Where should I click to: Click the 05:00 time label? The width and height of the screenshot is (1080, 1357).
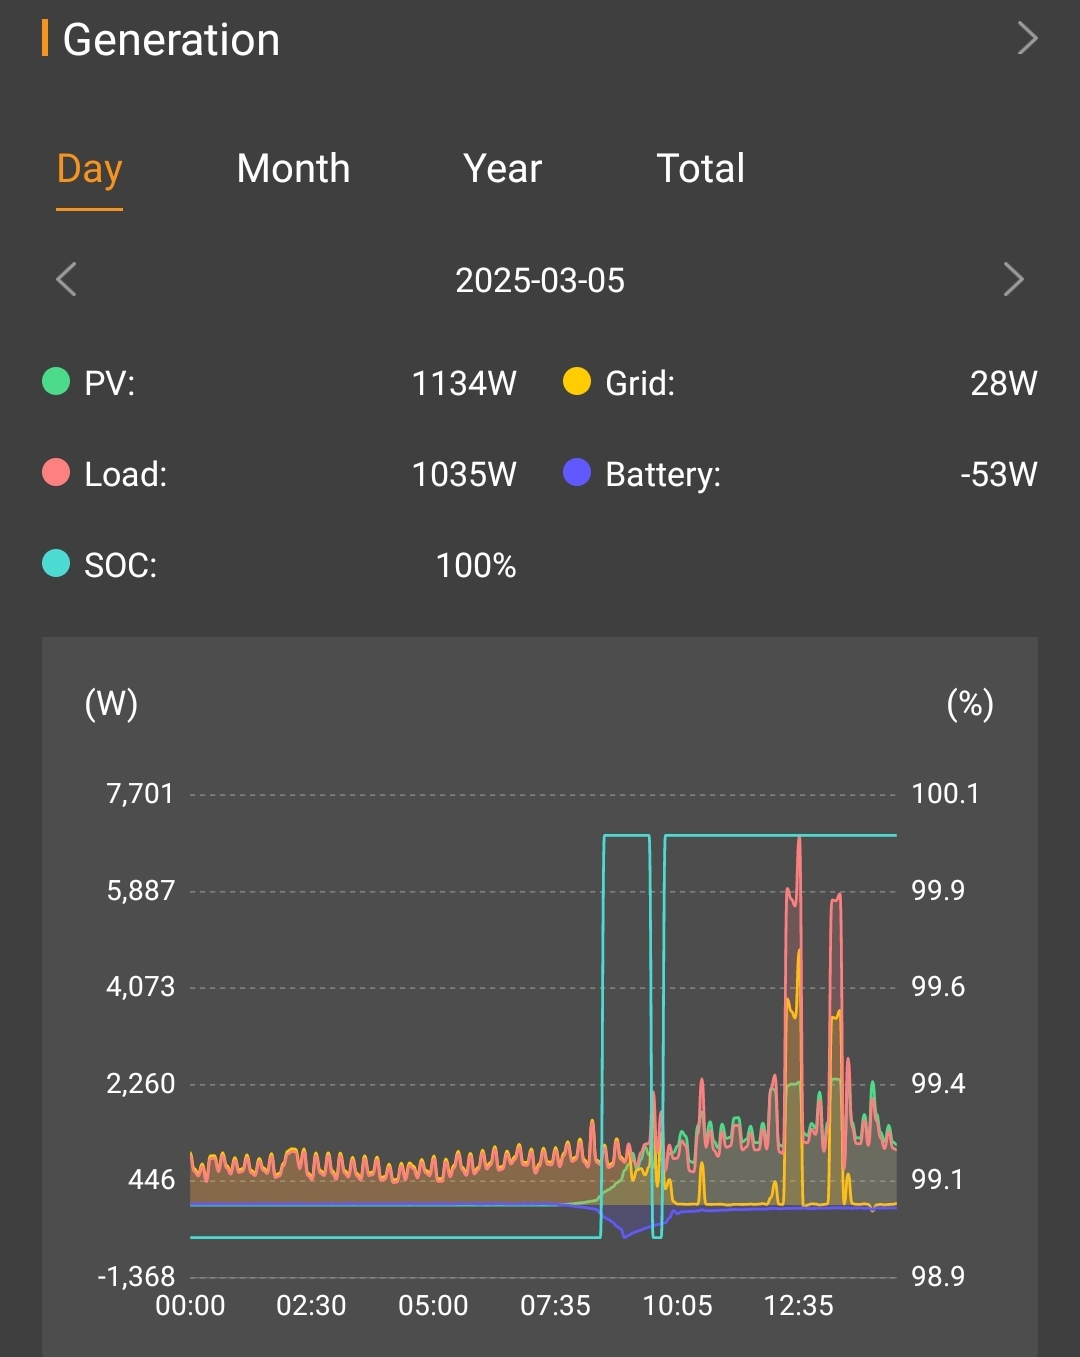pyautogui.click(x=433, y=1306)
